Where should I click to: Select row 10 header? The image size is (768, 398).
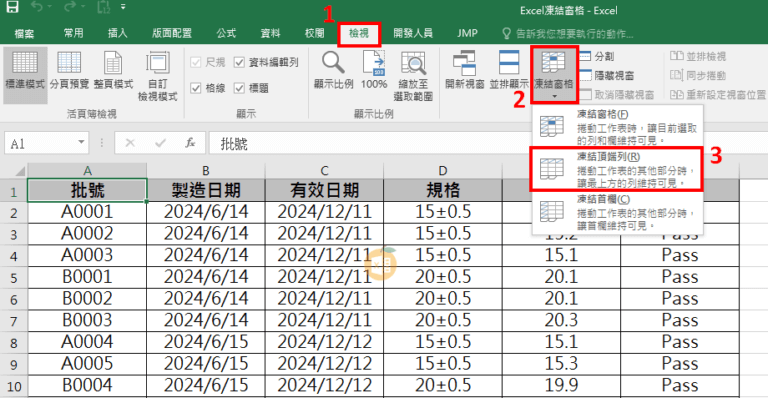tap(14, 386)
